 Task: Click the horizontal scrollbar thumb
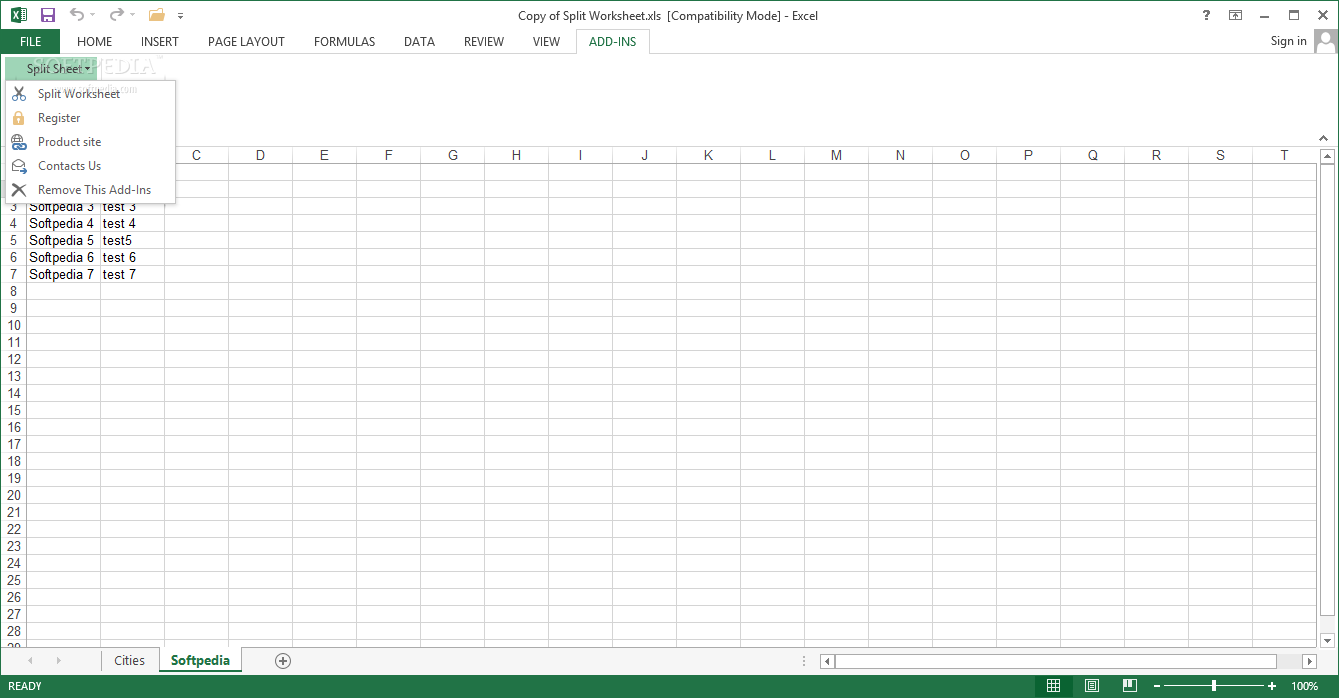click(x=1056, y=661)
